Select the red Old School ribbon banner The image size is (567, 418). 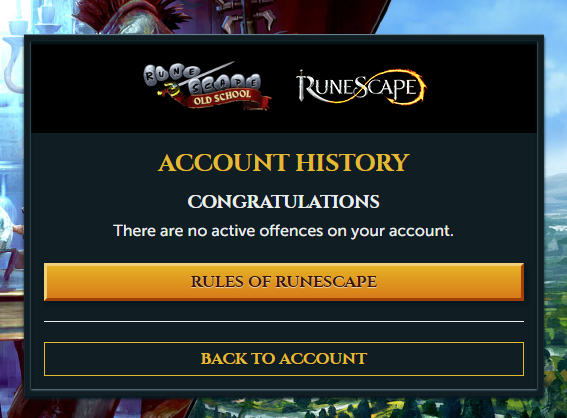click(x=226, y=98)
